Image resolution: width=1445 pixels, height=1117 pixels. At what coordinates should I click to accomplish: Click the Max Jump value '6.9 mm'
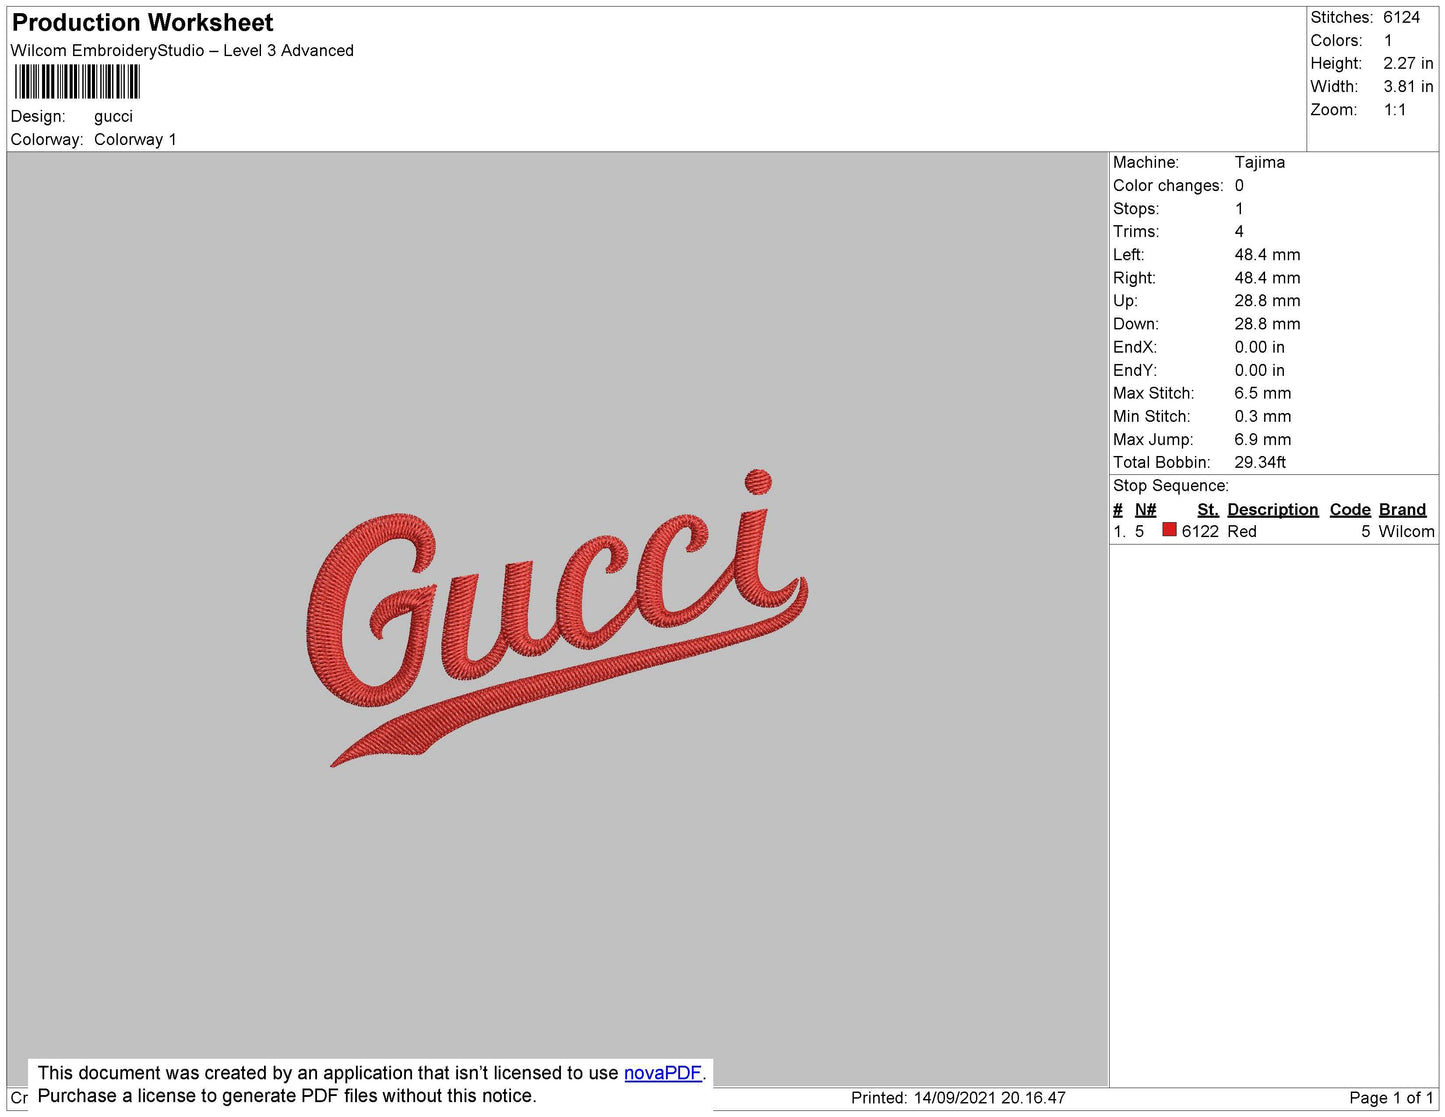(x=1262, y=439)
